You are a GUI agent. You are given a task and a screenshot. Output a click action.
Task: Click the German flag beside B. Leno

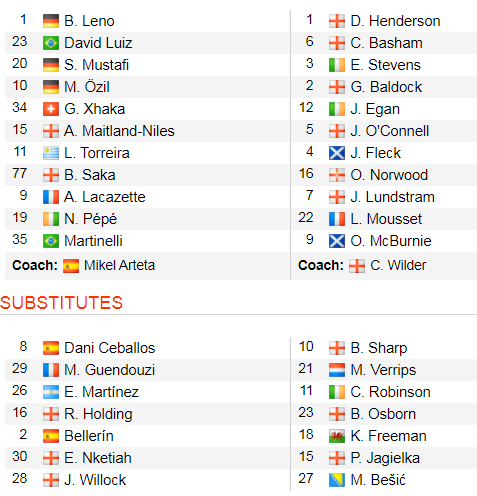click(51, 21)
